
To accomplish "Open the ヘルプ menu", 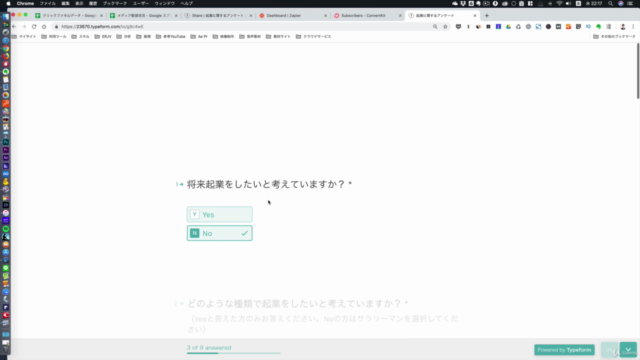I will (187, 3).
